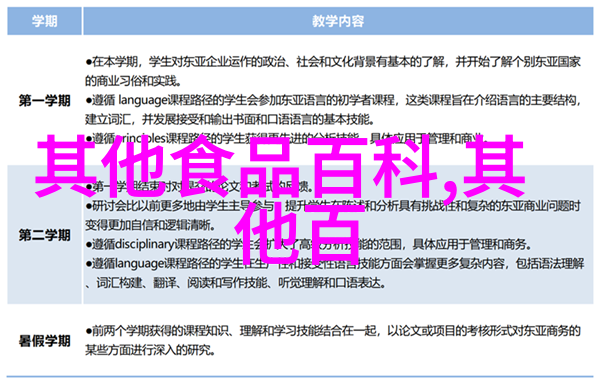Click the magenta 他百 overlay text
Screen dimensions: 600x384
(x=300, y=233)
